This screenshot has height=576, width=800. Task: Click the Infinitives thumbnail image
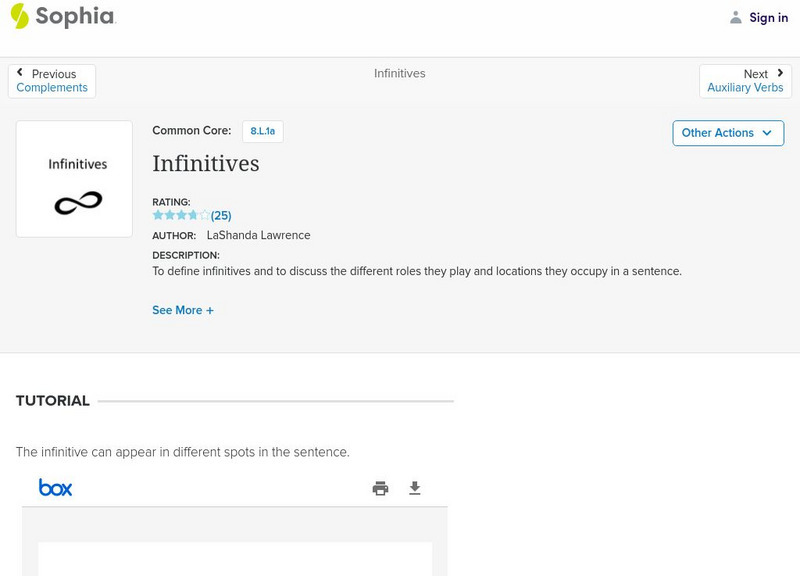73,178
